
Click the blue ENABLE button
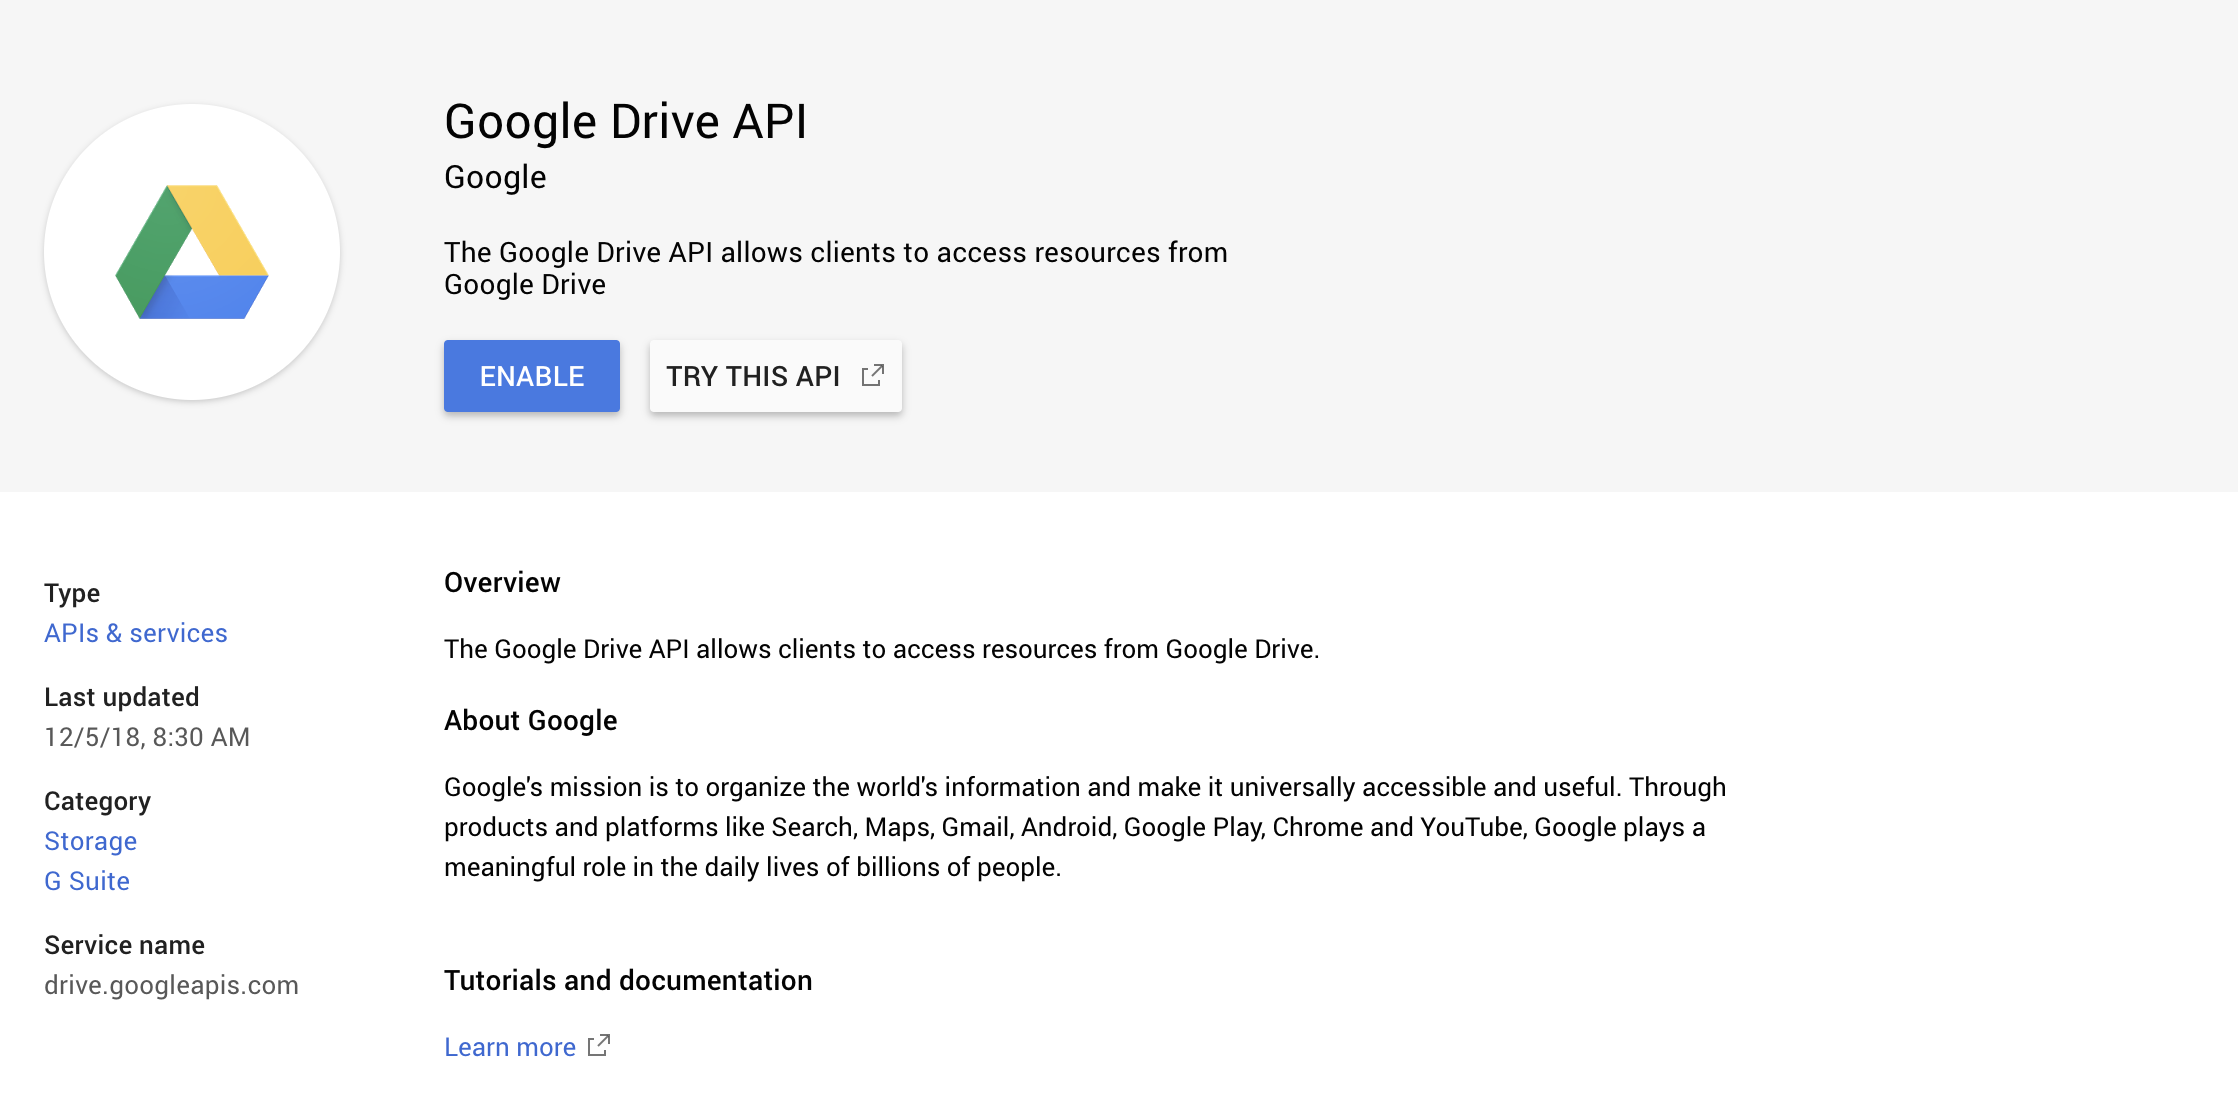(532, 376)
